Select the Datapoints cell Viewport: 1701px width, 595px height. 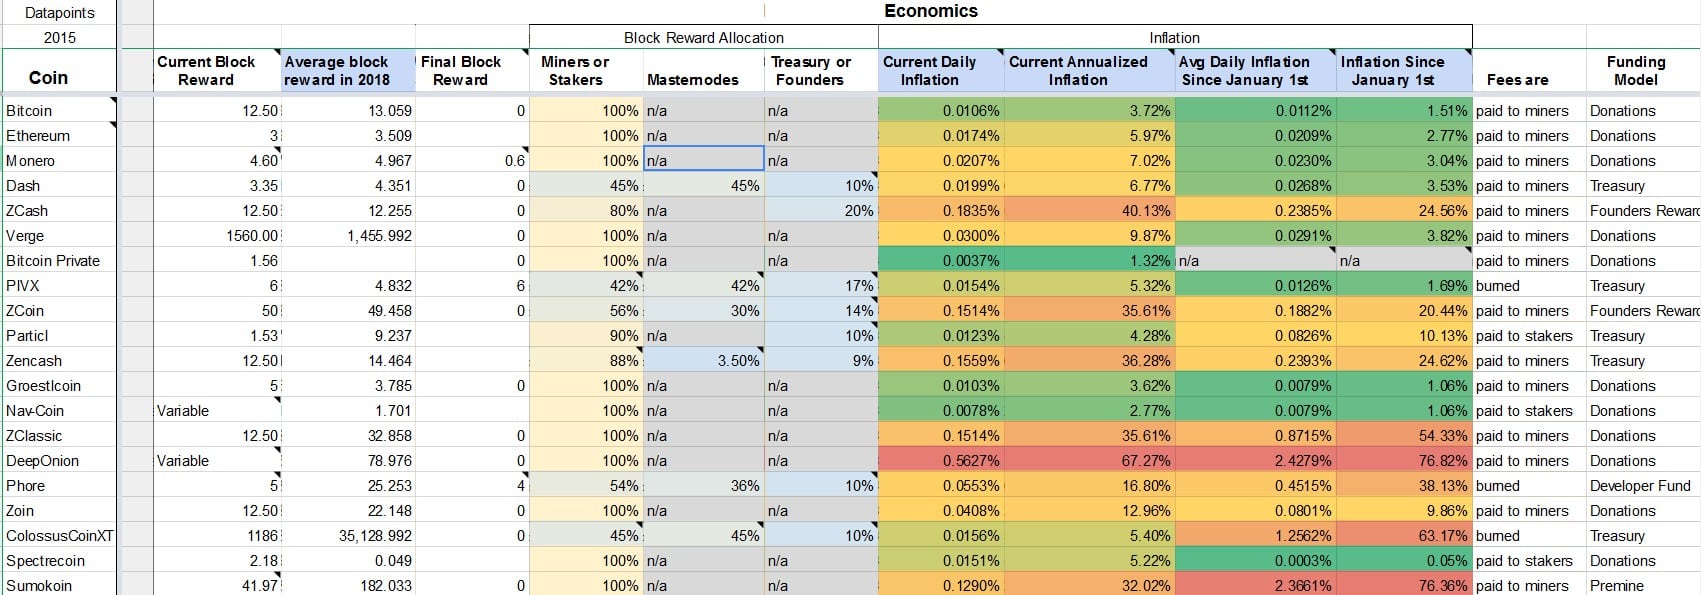[x=59, y=13]
